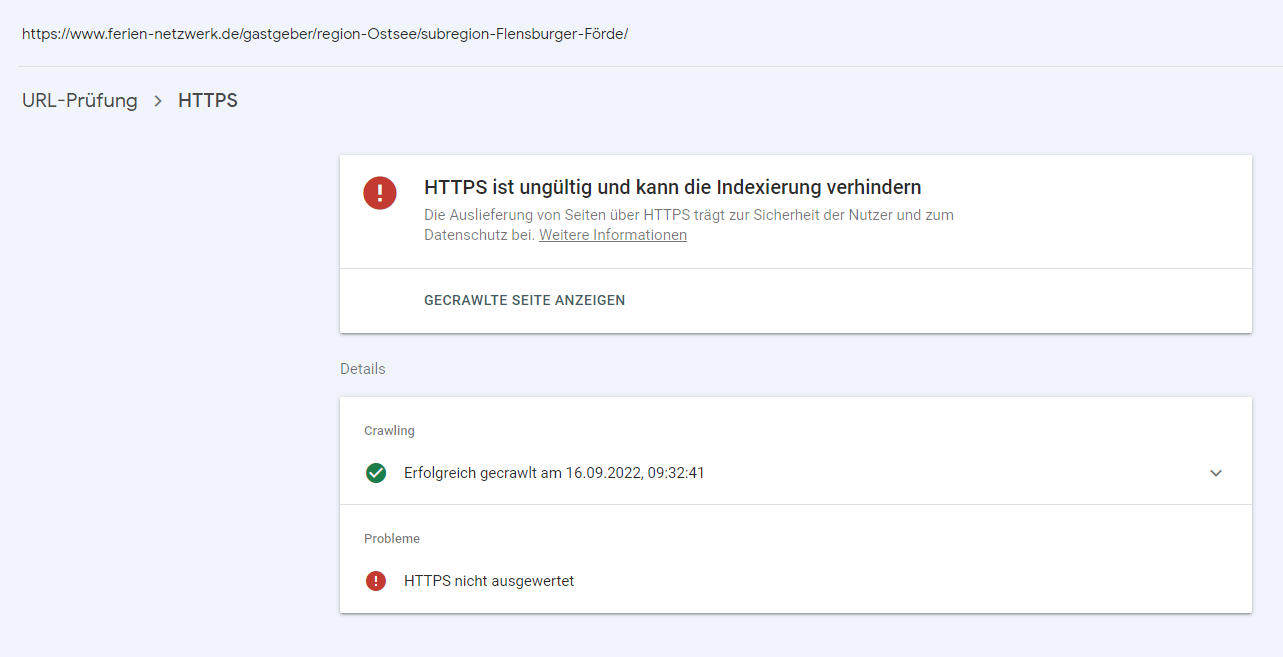Go back to URL-Prüfung via breadcrumb
This screenshot has width=1283, height=657.
[80, 101]
